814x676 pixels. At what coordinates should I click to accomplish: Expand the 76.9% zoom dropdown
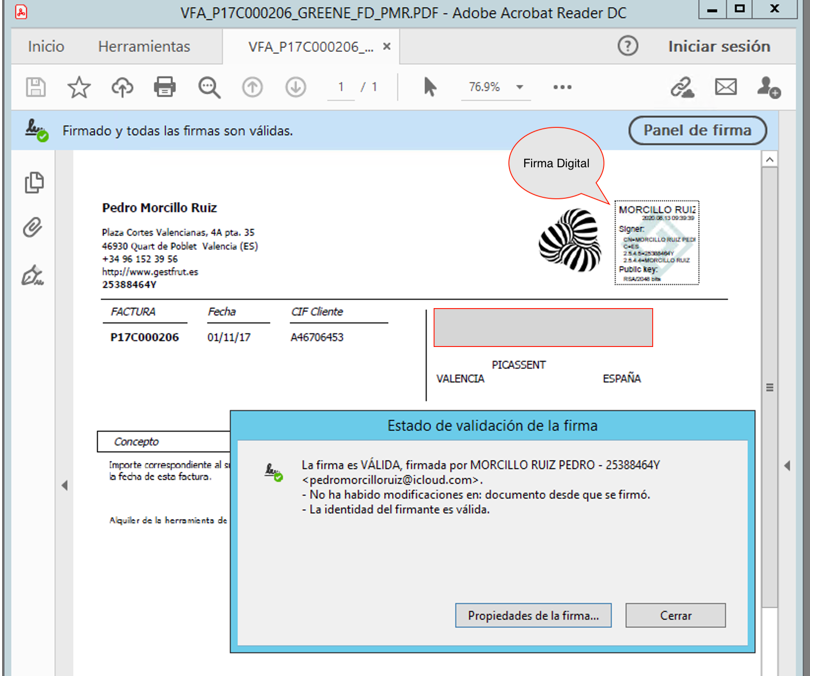coord(520,87)
